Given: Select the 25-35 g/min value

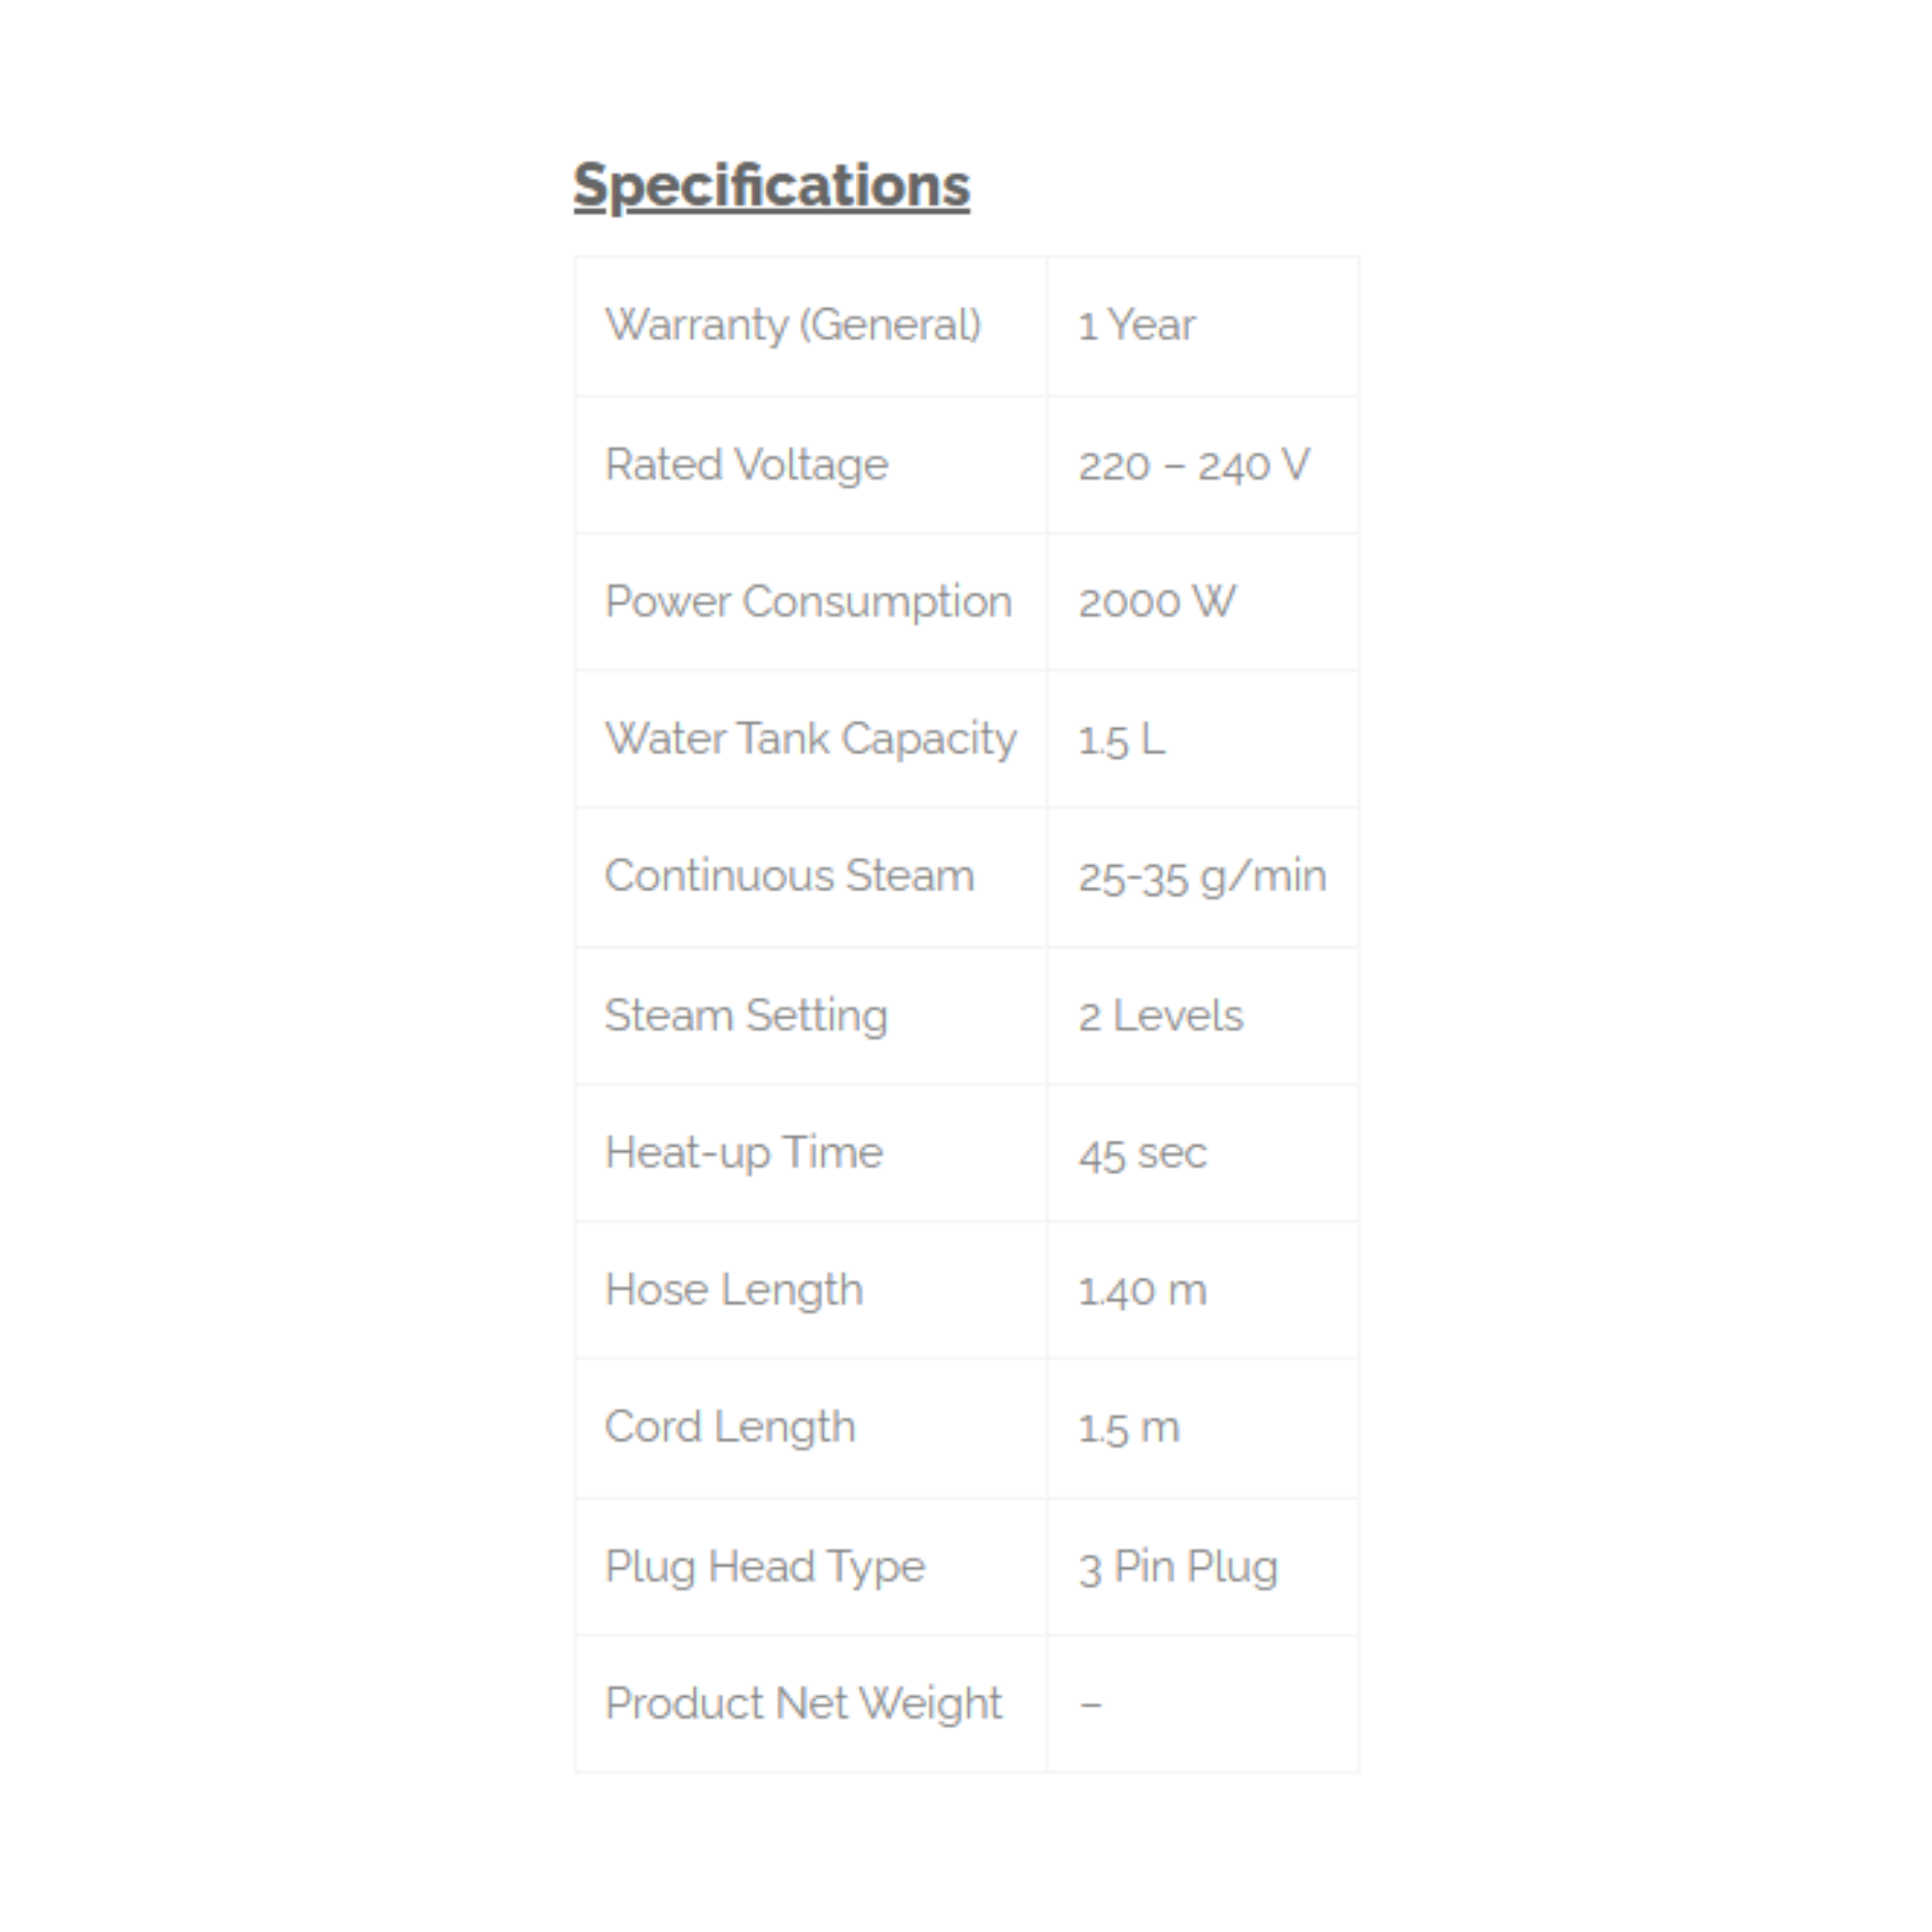Looking at the screenshot, I should pyautogui.click(x=1202, y=877).
